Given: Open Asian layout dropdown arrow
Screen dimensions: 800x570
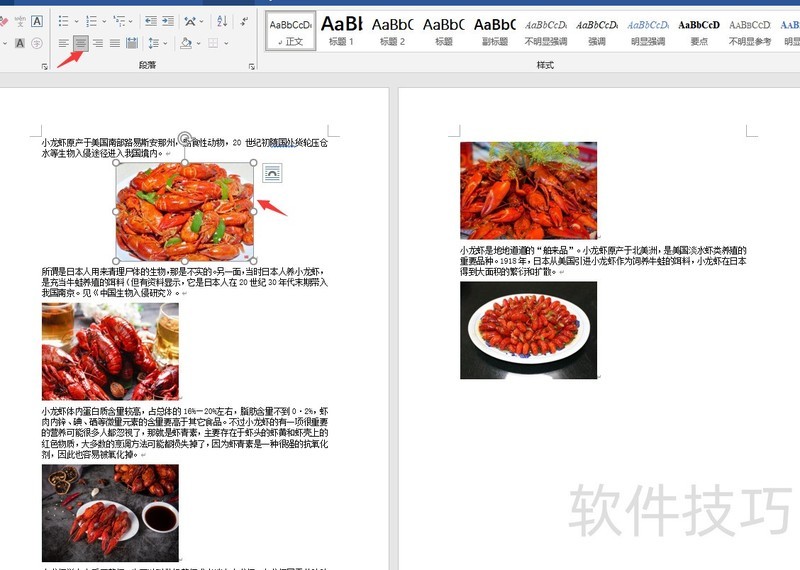Looking at the screenshot, I should pos(202,21).
